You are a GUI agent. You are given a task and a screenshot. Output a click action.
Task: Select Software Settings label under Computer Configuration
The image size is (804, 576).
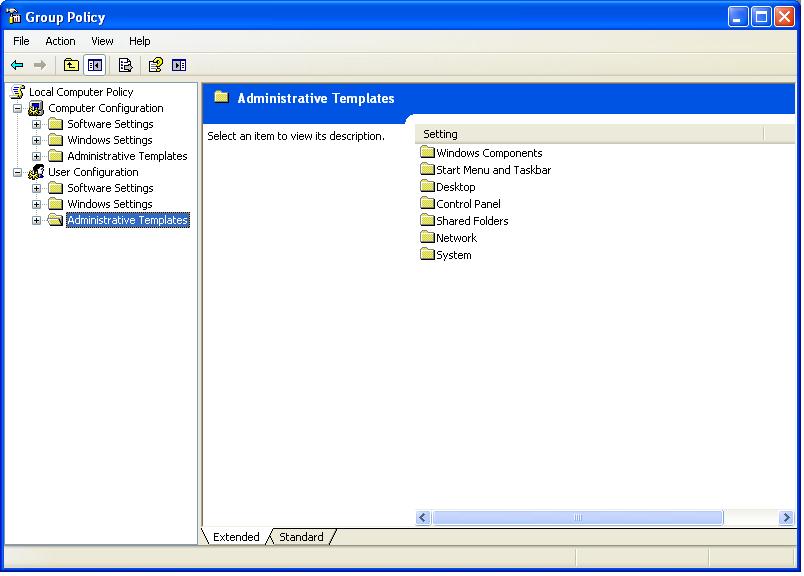[110, 124]
